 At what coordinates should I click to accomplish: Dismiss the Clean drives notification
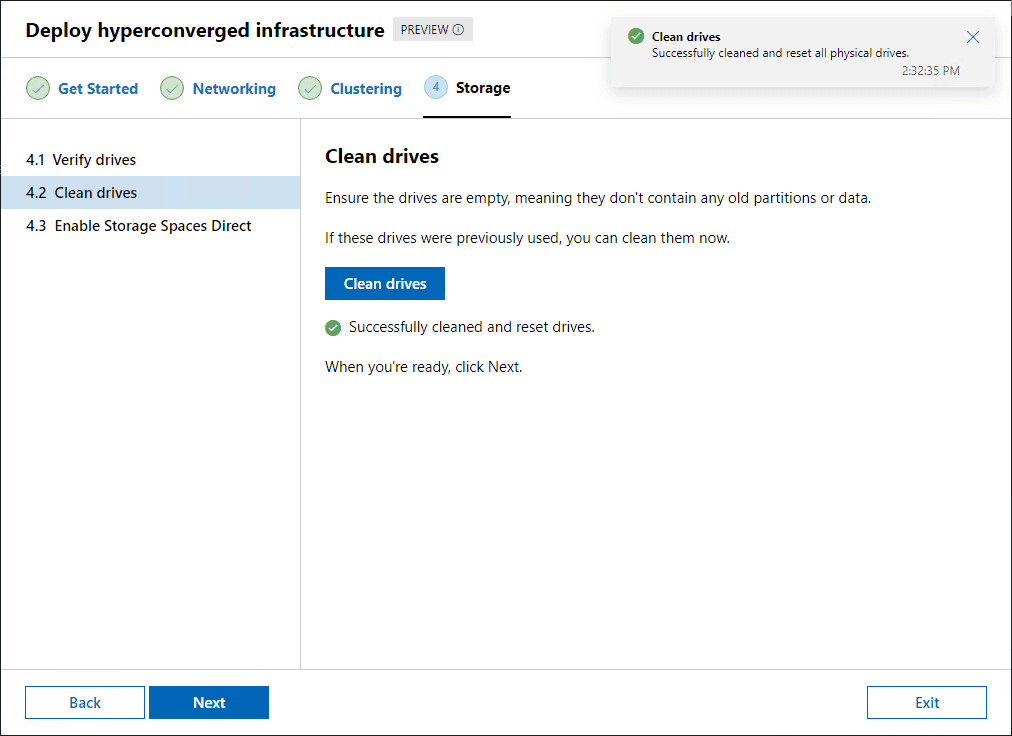click(x=973, y=38)
